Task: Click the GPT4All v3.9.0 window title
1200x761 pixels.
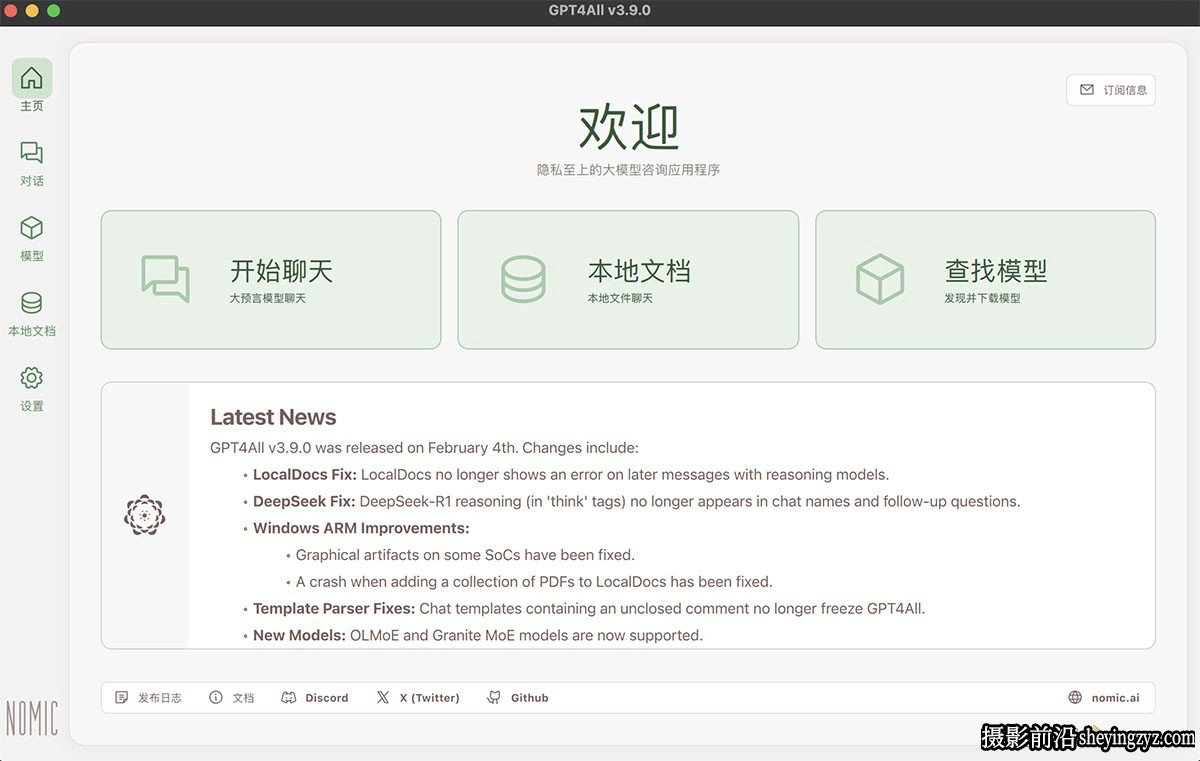Action: [x=600, y=11]
